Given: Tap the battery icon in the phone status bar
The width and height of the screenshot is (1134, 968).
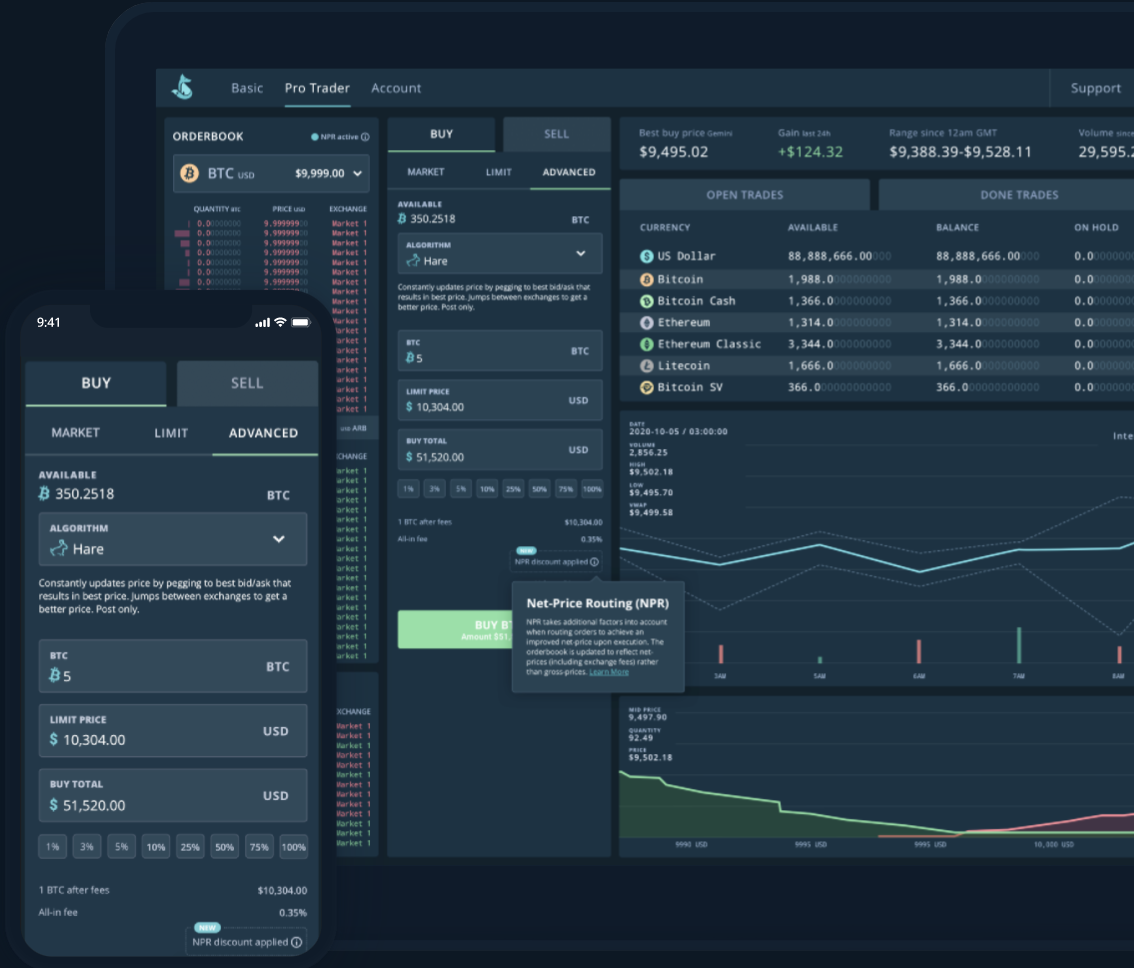Looking at the screenshot, I should 301,322.
